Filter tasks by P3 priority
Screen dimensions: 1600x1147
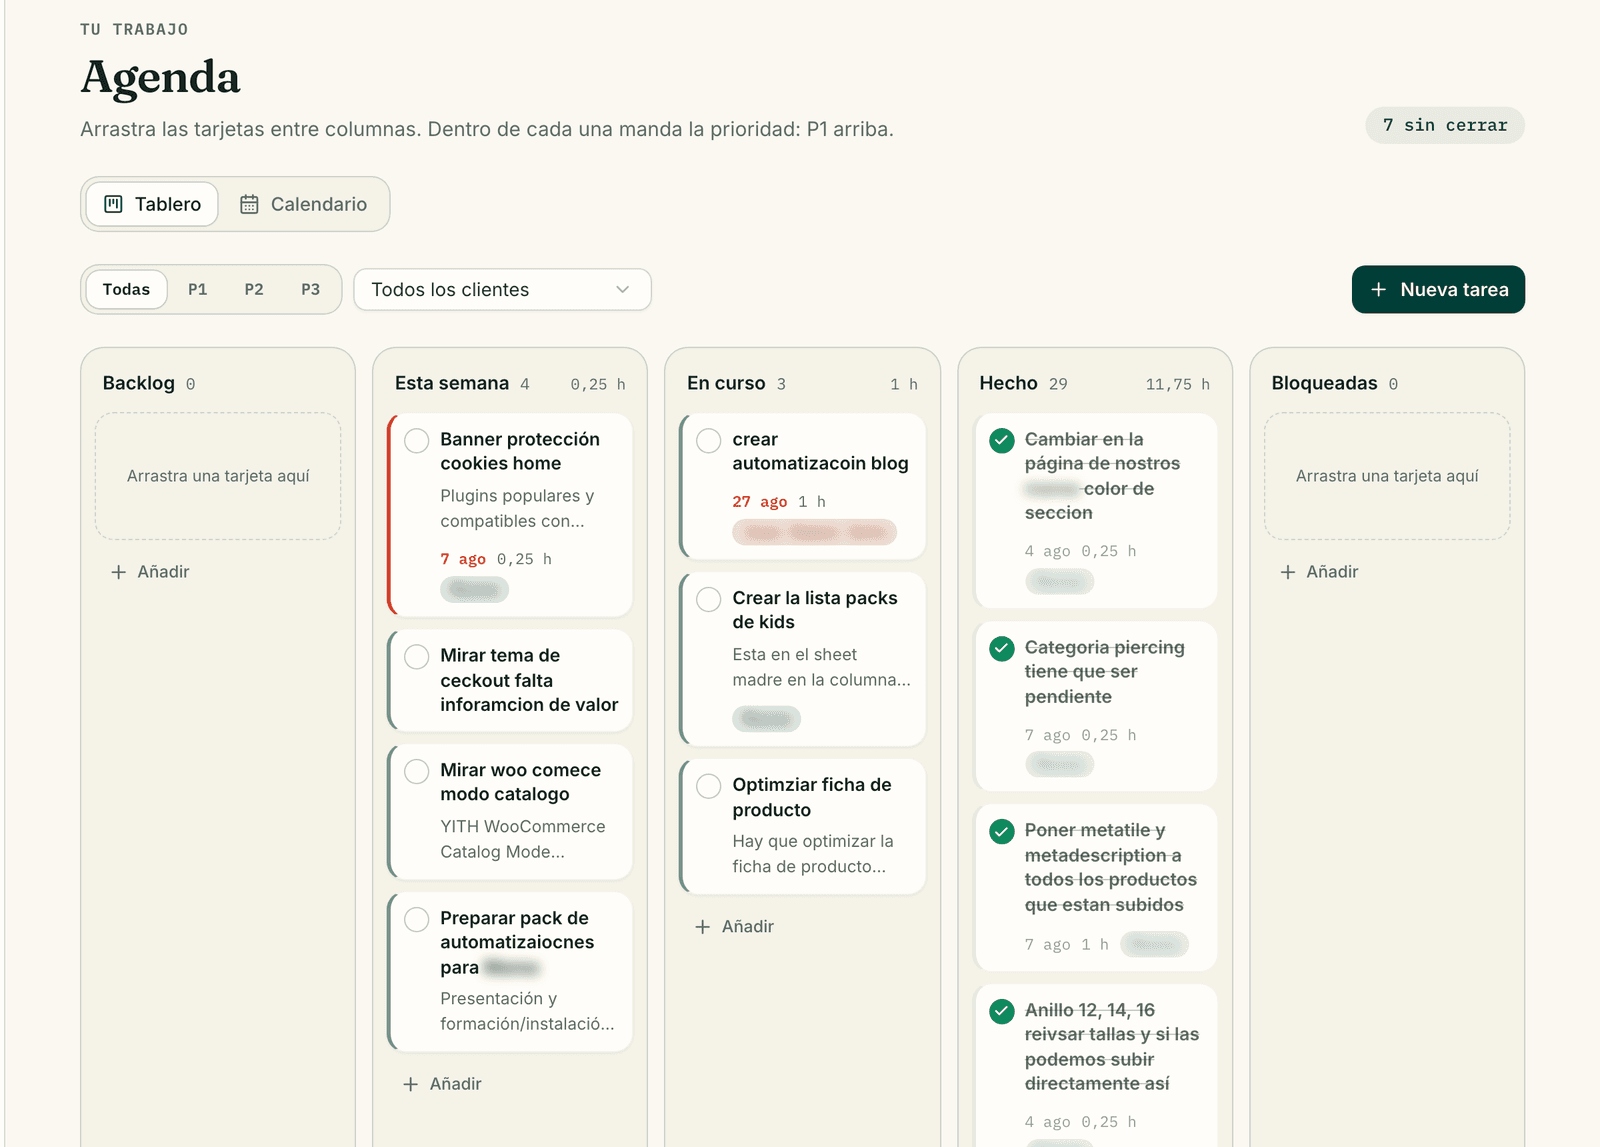[311, 289]
